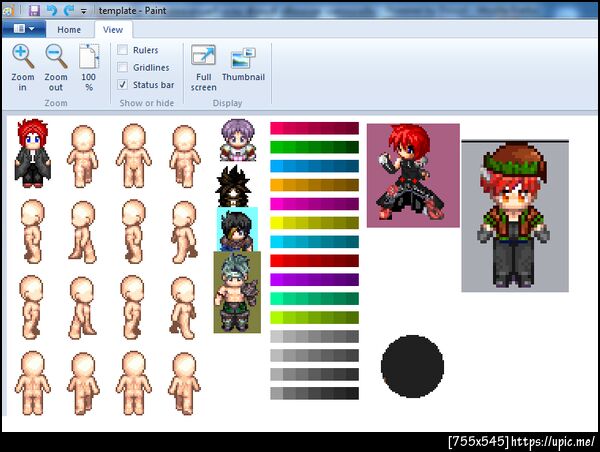Enable the Rulers checkbox

tap(122, 50)
